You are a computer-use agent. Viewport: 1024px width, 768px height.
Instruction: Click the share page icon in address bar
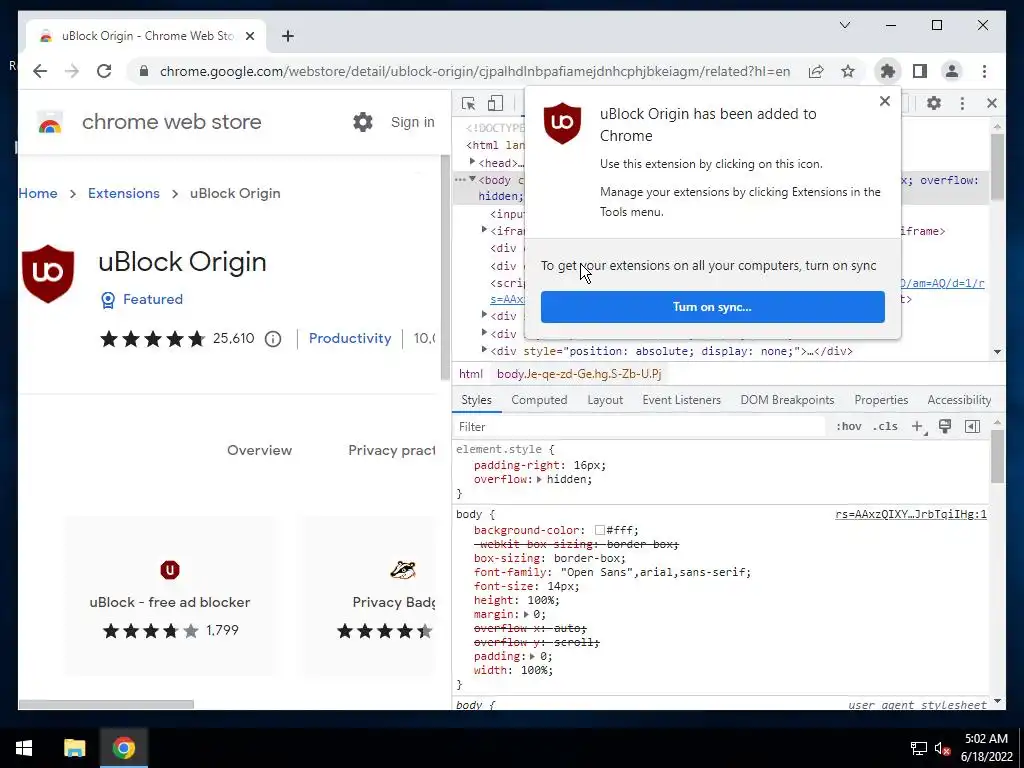(816, 71)
